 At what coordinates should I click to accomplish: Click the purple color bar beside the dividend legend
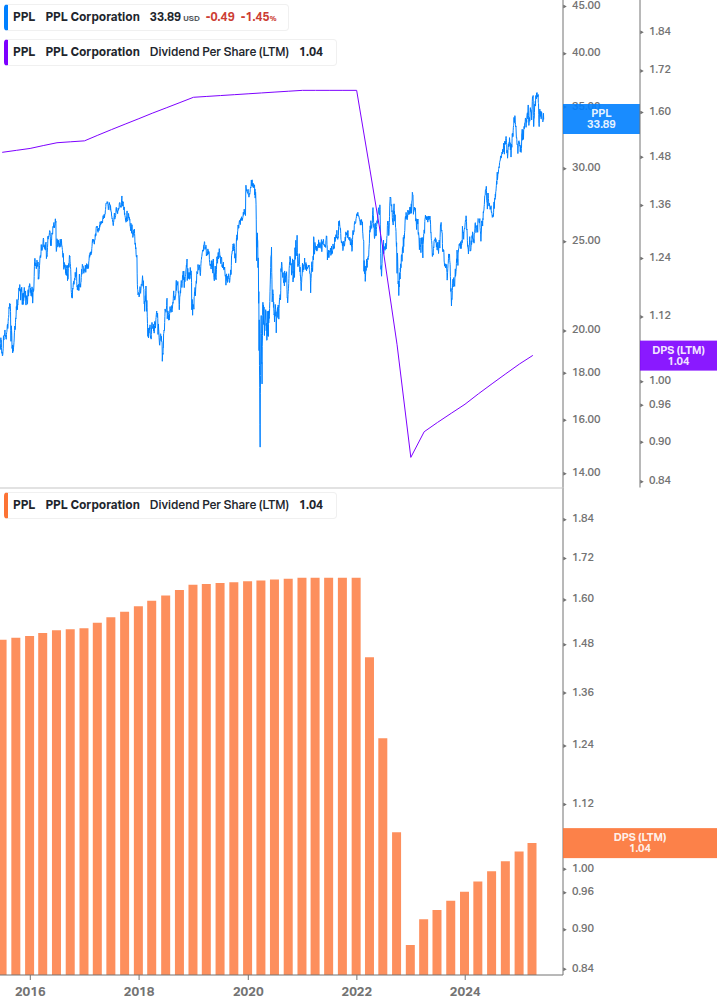point(6,53)
